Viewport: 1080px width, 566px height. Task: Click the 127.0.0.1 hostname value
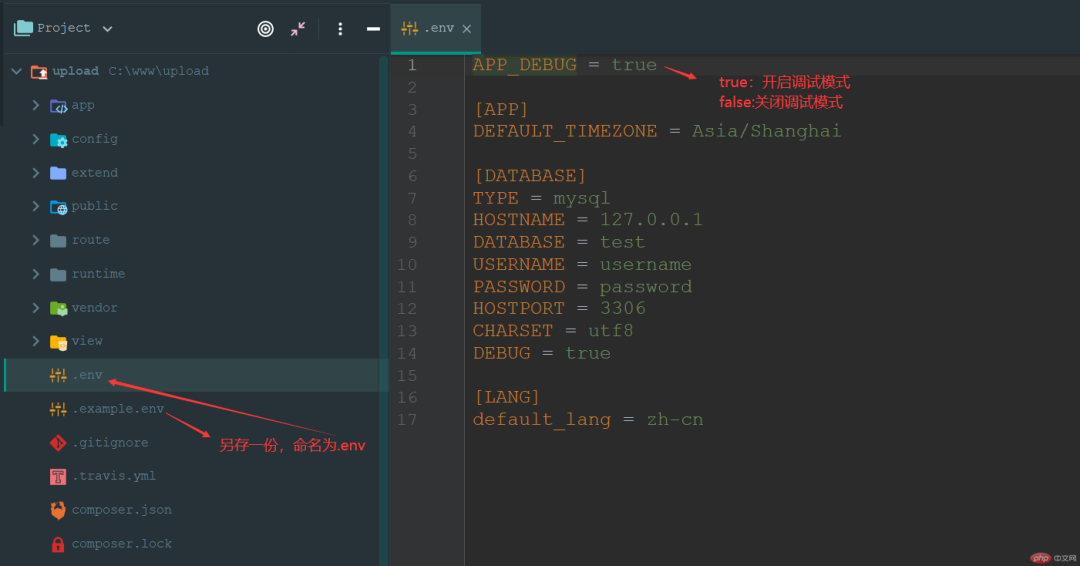(651, 220)
